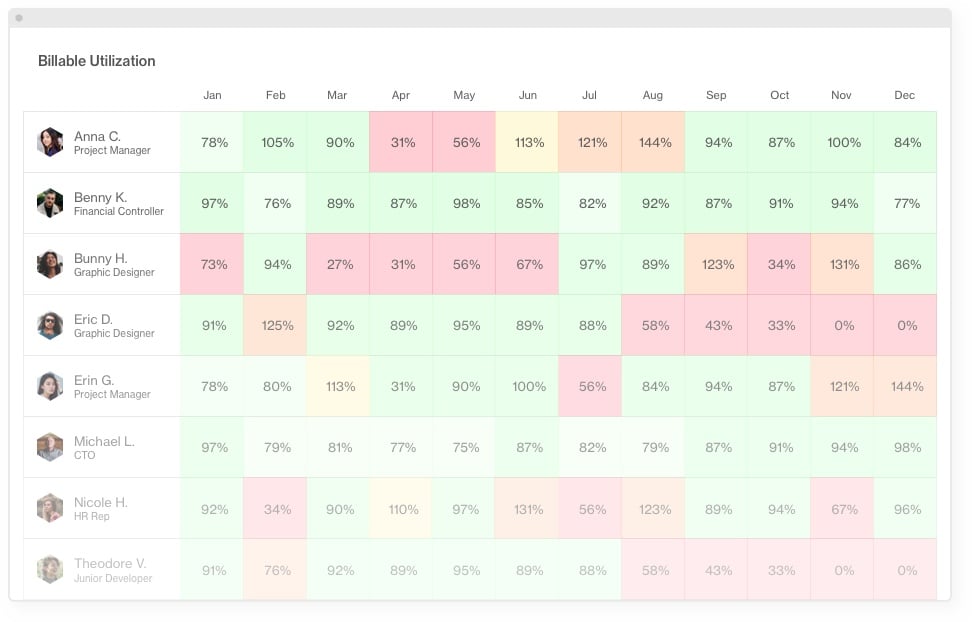Click Anna C.'s profile avatar
This screenshot has height=622, width=972.
tap(50, 142)
